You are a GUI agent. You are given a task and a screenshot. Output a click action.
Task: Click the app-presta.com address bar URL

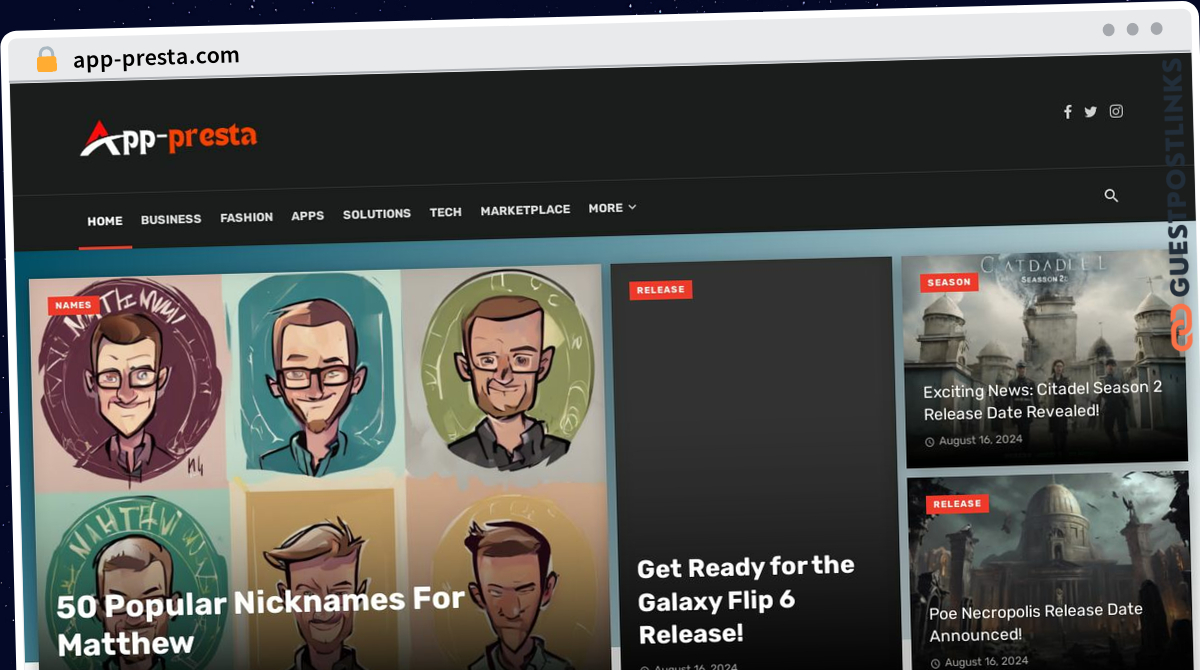(156, 58)
